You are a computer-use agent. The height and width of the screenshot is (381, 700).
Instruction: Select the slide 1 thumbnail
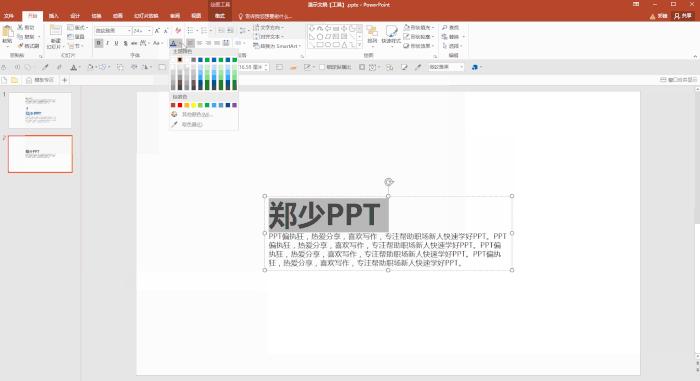click(x=40, y=110)
